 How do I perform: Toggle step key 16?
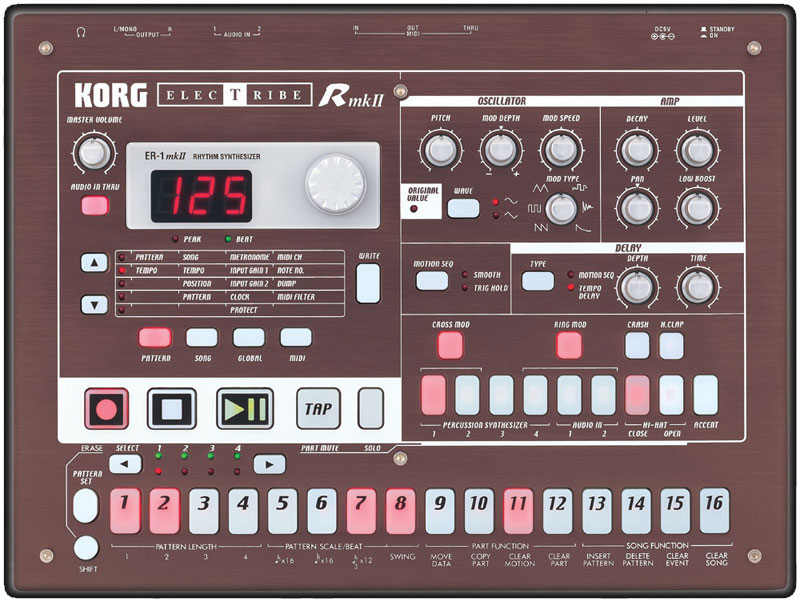click(x=714, y=511)
